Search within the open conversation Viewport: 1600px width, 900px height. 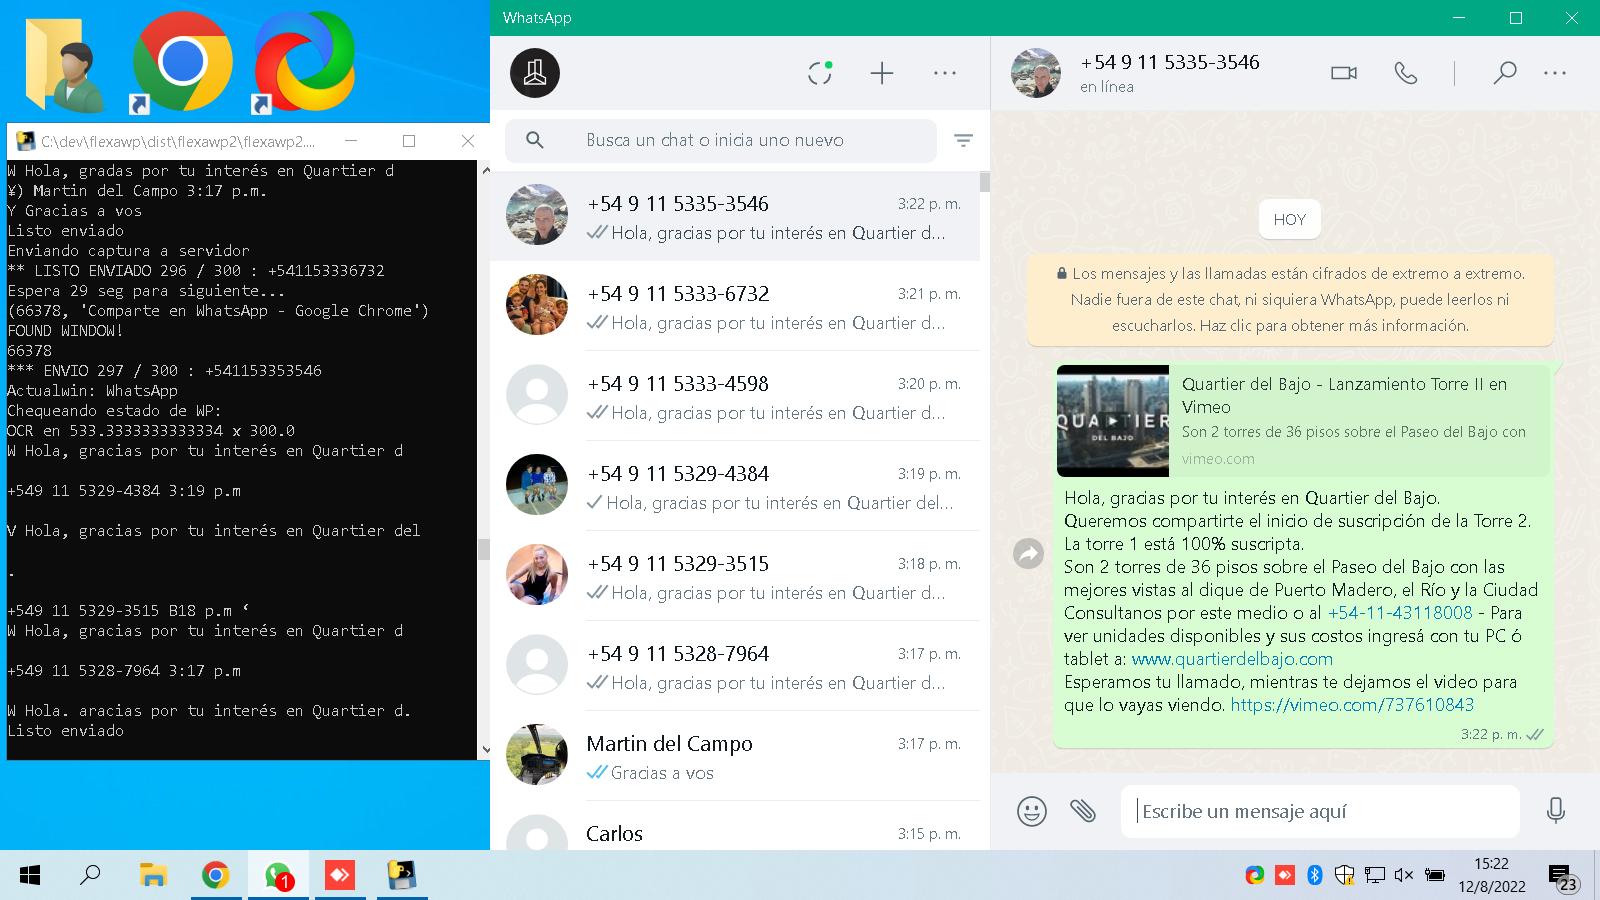pos(1504,73)
